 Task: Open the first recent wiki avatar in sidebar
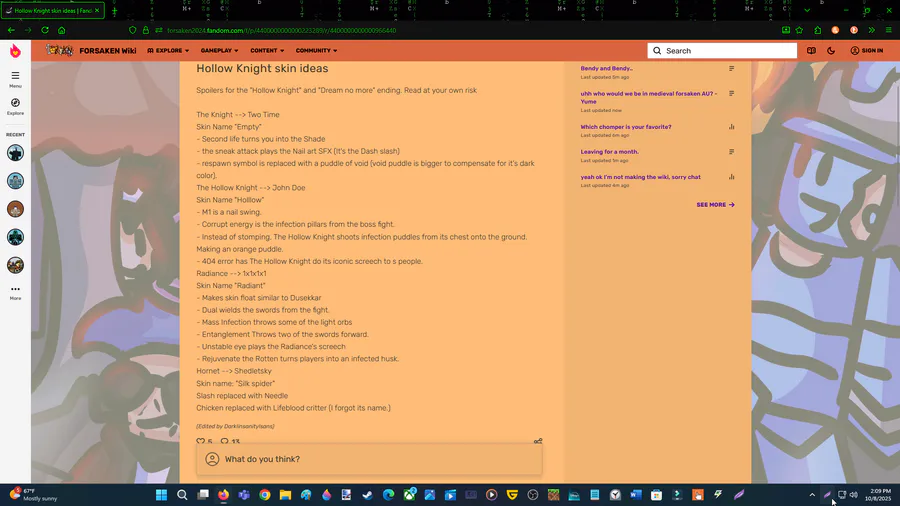[x=15, y=153]
